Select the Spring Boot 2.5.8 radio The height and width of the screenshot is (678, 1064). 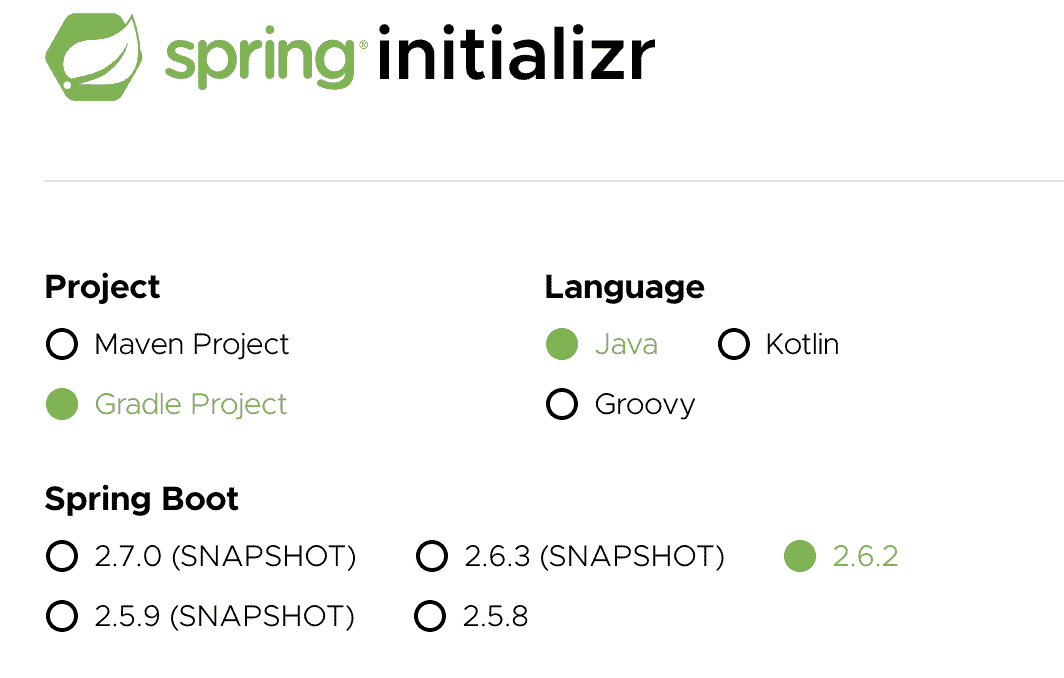pyautogui.click(x=429, y=617)
